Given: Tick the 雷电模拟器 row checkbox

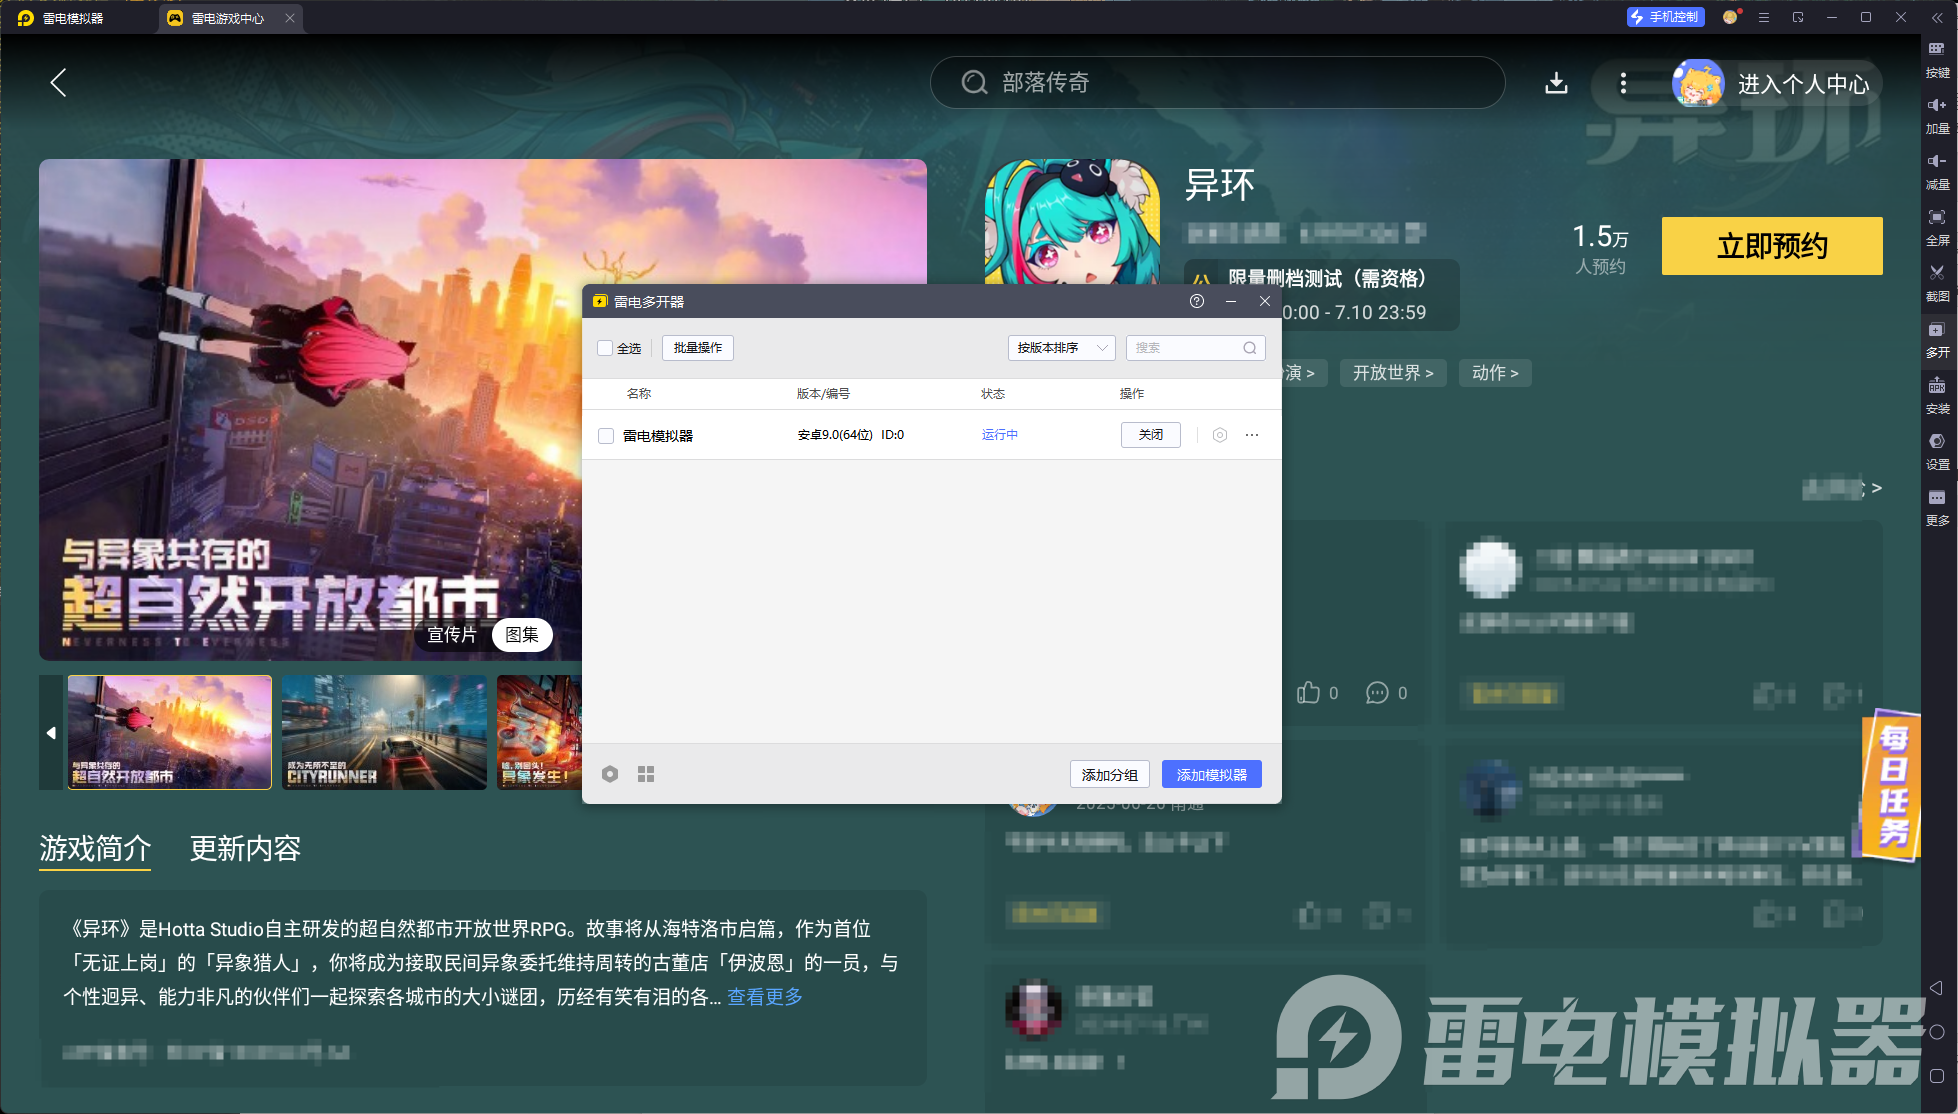Looking at the screenshot, I should pos(606,436).
